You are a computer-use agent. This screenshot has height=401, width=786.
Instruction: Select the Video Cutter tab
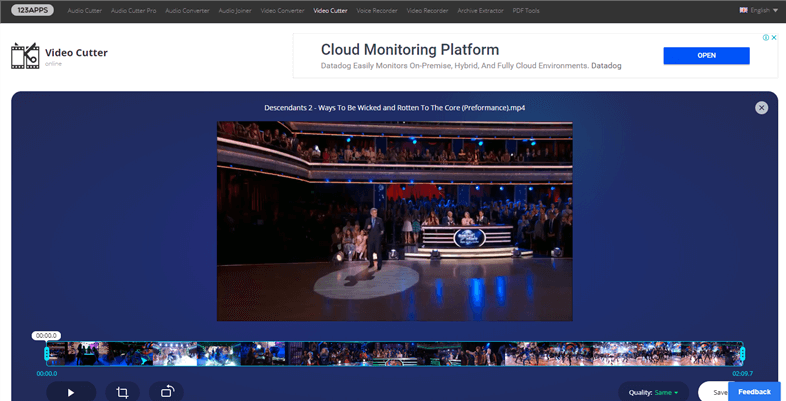[x=330, y=11]
